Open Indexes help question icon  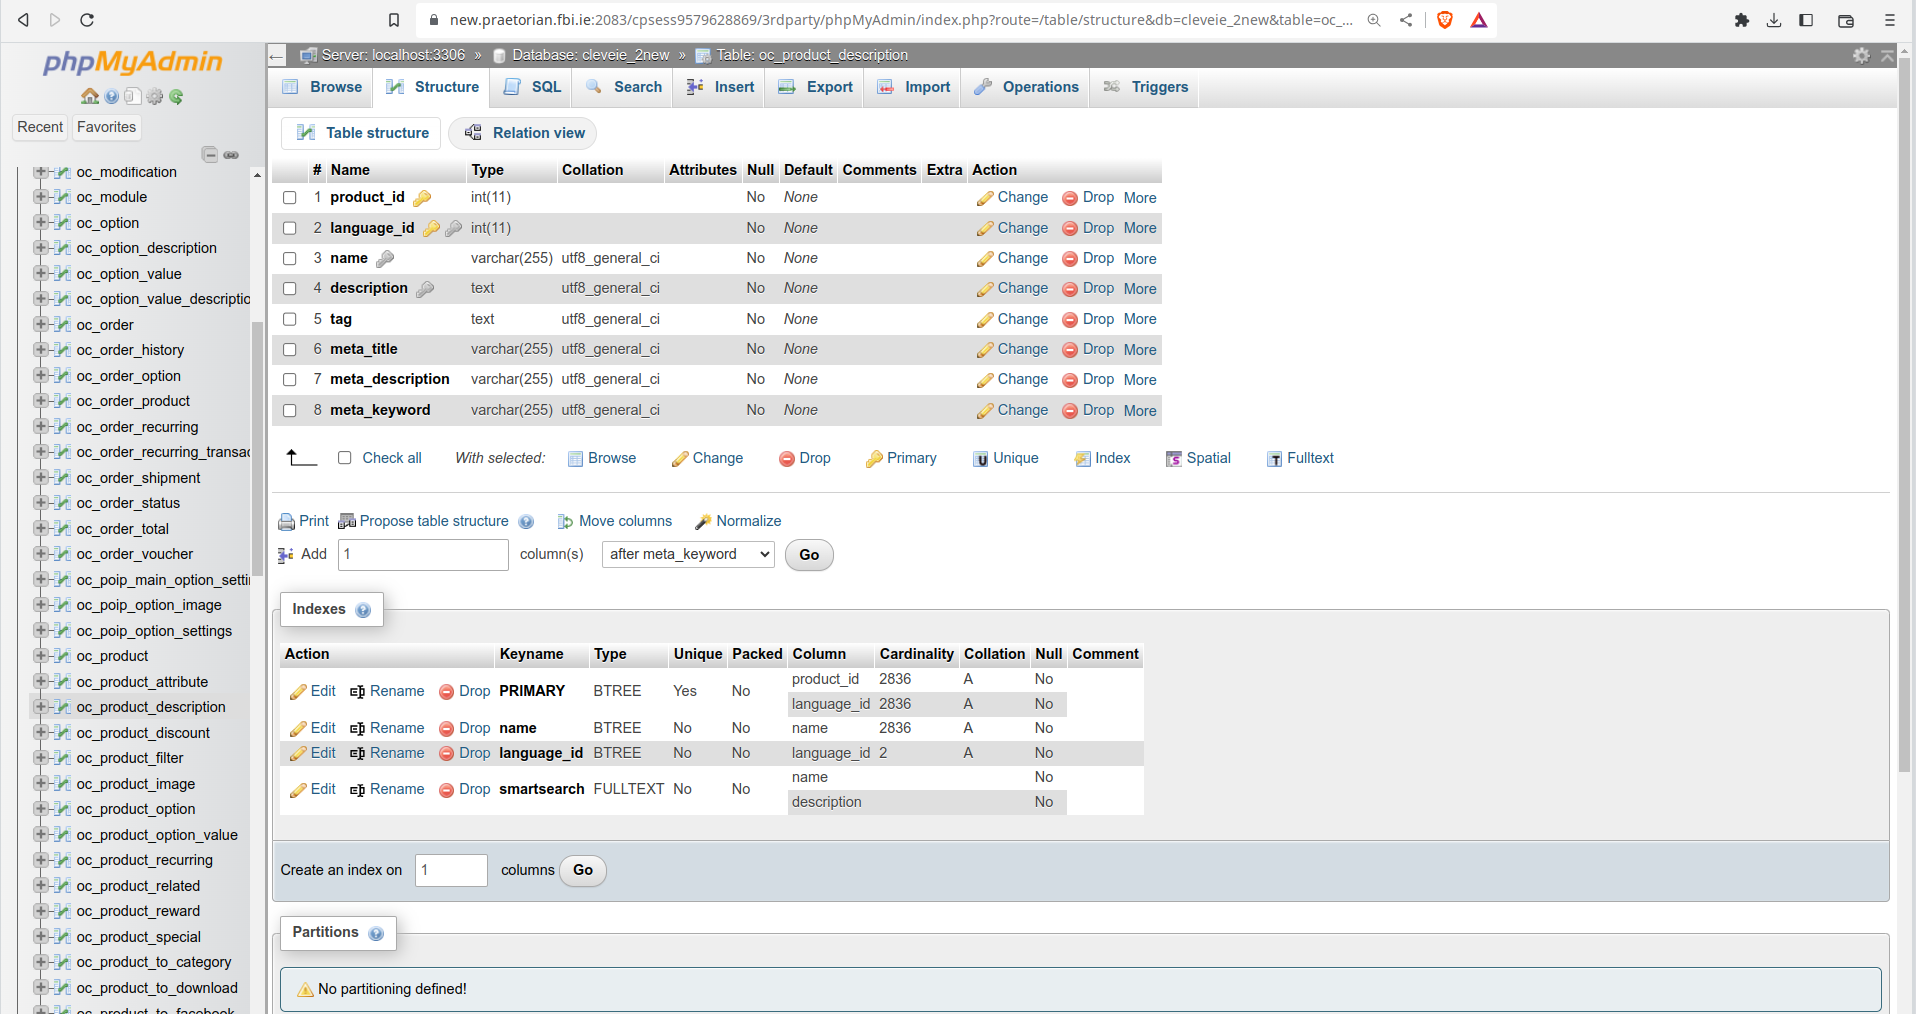coord(363,610)
